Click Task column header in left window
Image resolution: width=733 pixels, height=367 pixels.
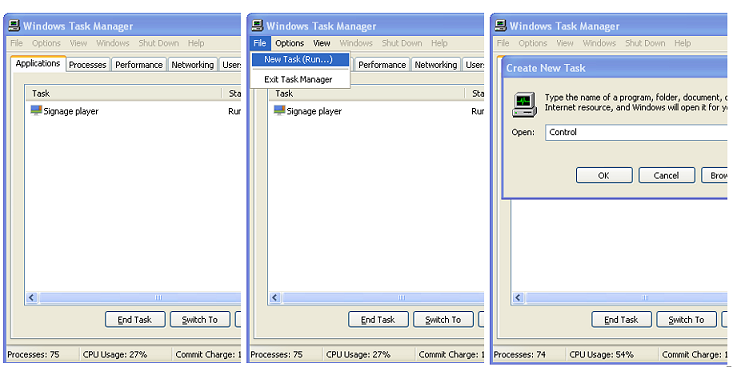(x=123, y=94)
